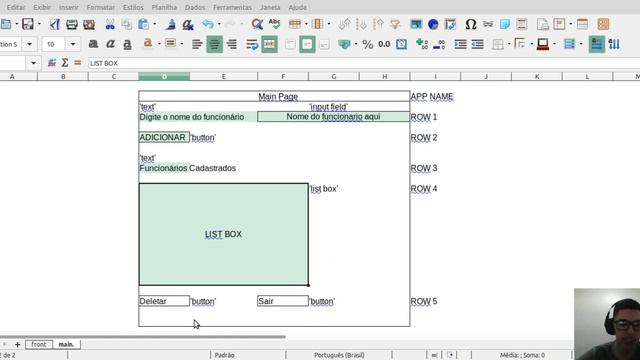
Task: Open conditional formatting dropdown arrow
Action: pyautogui.click(x=581, y=44)
